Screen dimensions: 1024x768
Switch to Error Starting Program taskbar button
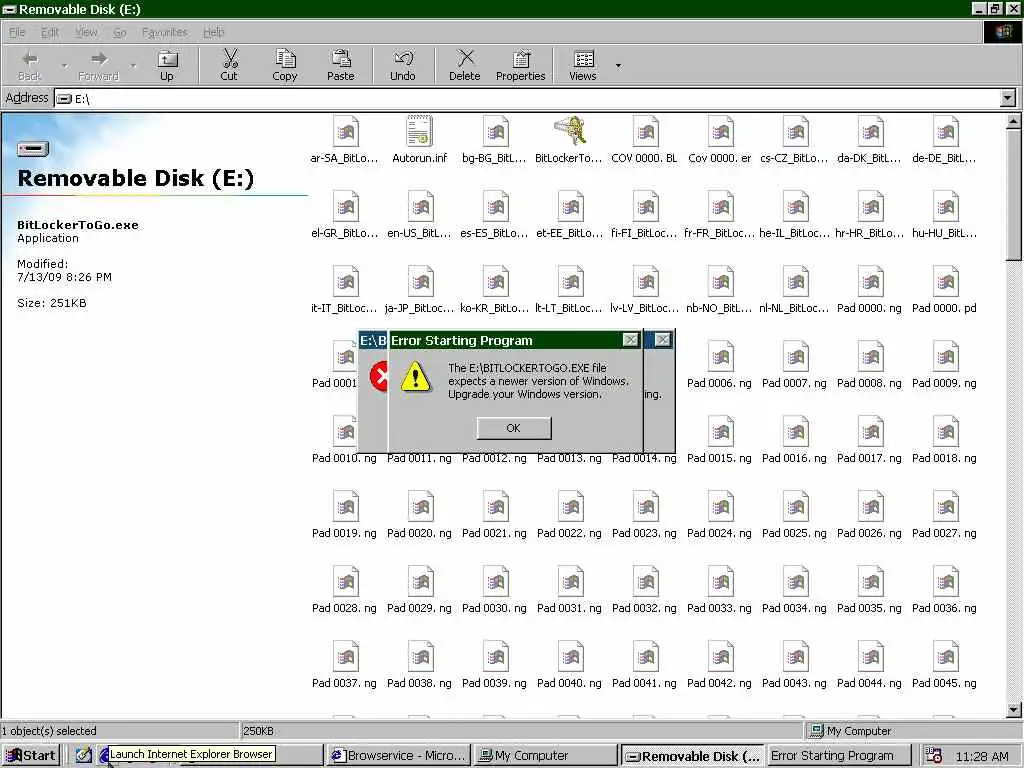click(x=839, y=756)
